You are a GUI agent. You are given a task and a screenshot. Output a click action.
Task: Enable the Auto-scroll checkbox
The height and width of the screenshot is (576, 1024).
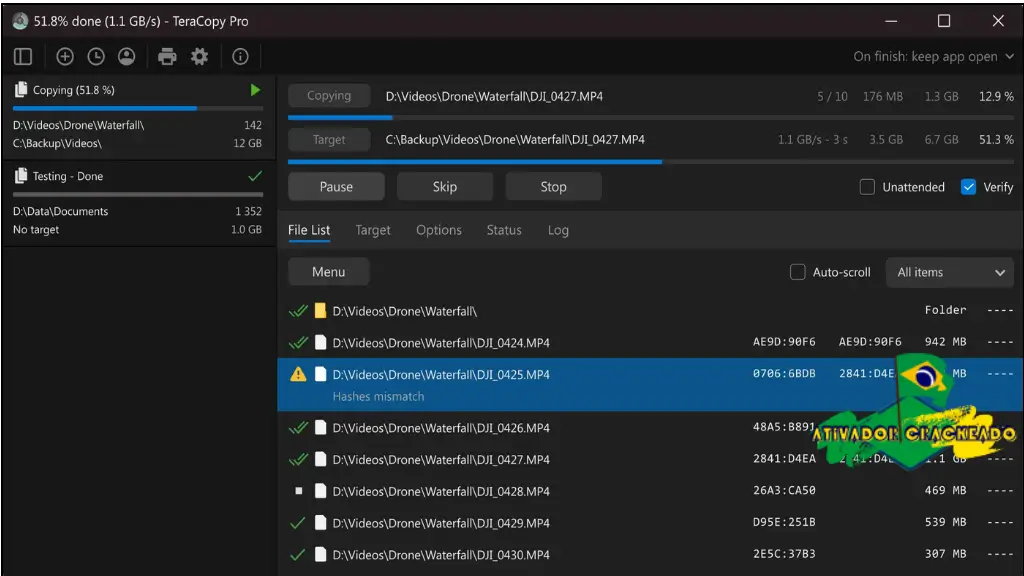pyautogui.click(x=797, y=272)
